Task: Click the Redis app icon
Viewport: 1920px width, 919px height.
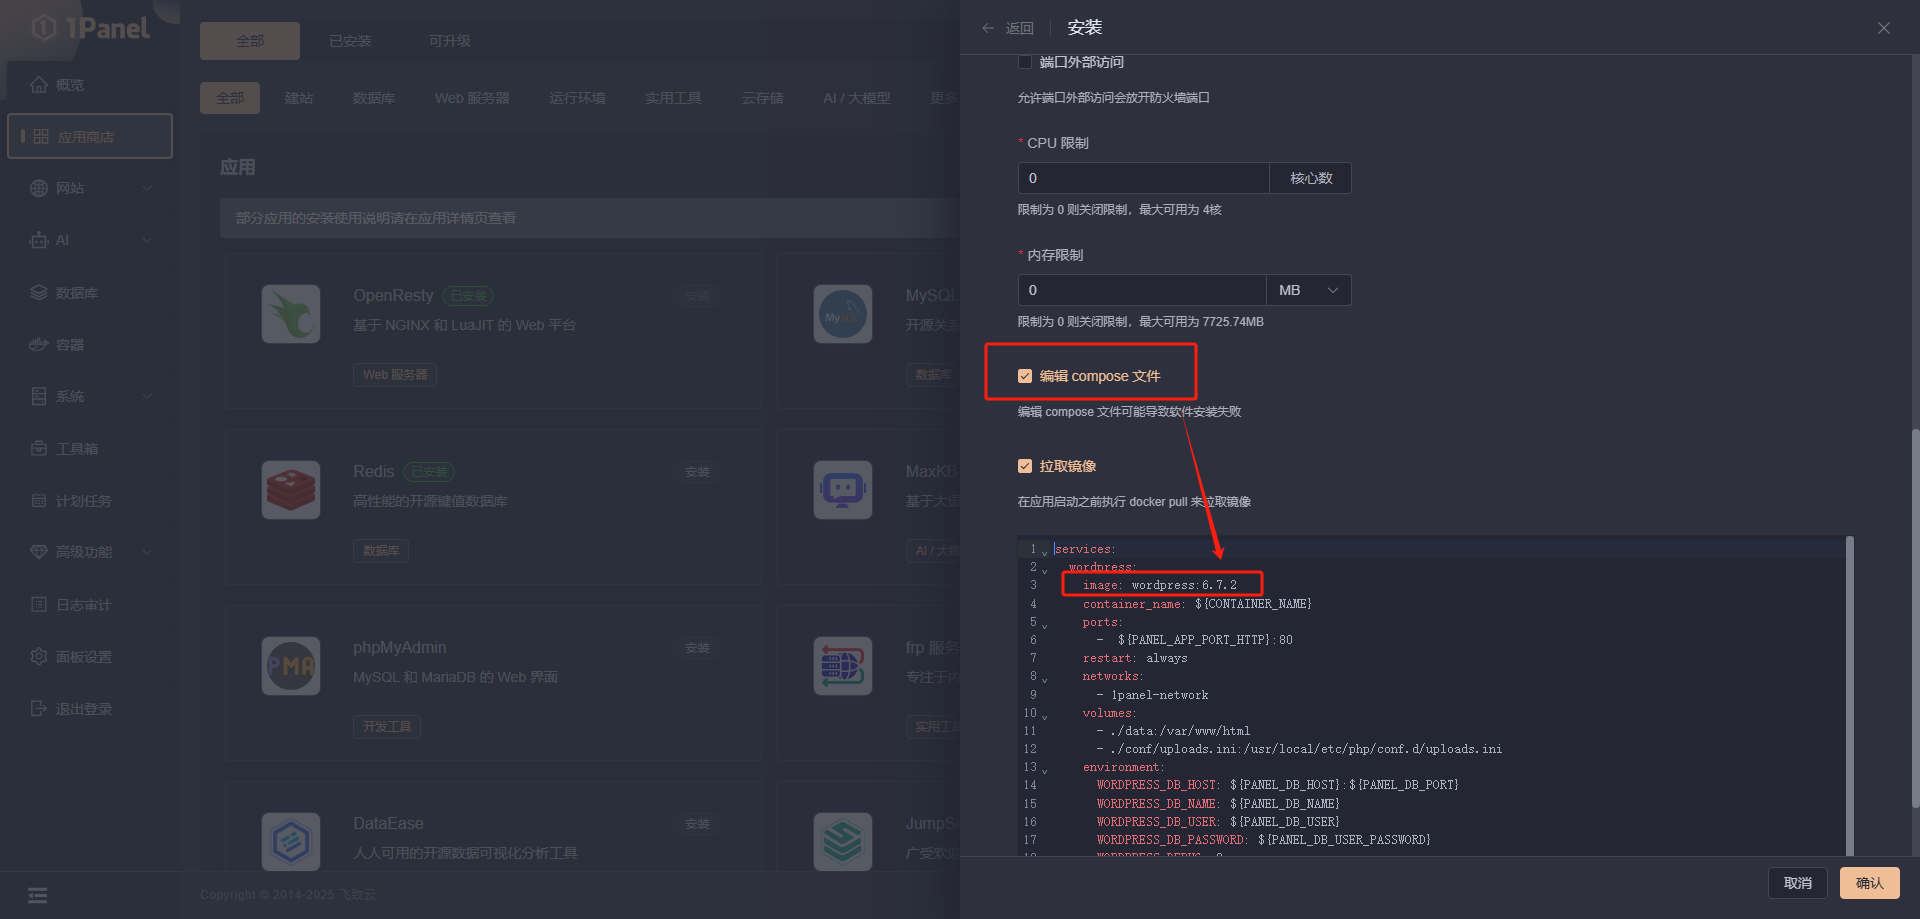Action: click(291, 490)
